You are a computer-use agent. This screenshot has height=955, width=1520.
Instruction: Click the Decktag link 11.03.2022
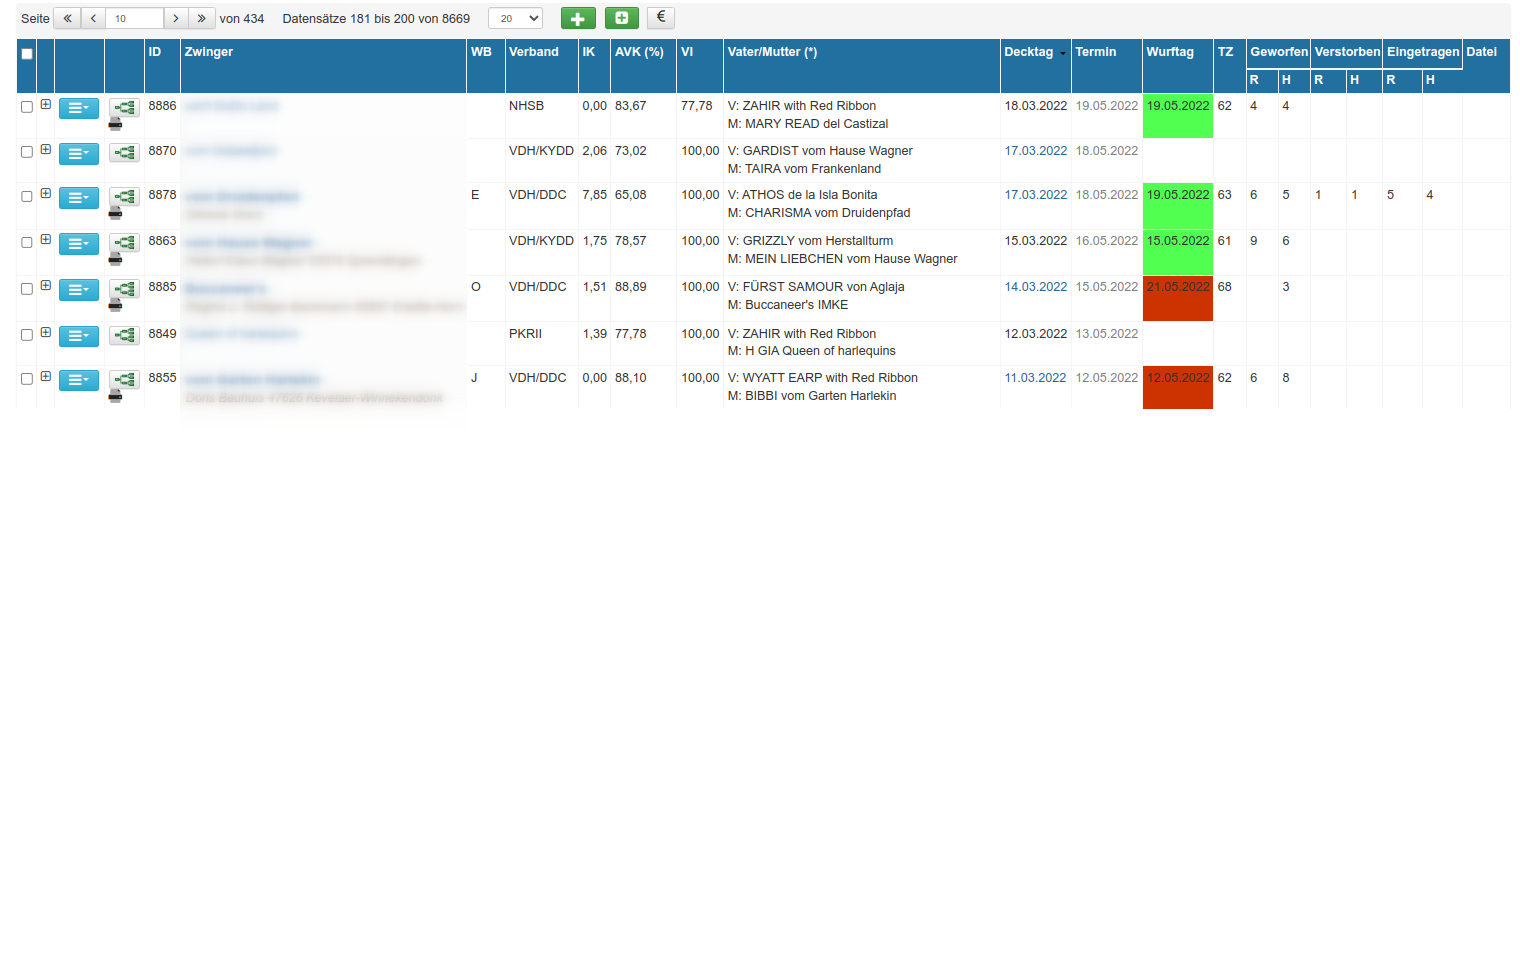click(x=1035, y=378)
